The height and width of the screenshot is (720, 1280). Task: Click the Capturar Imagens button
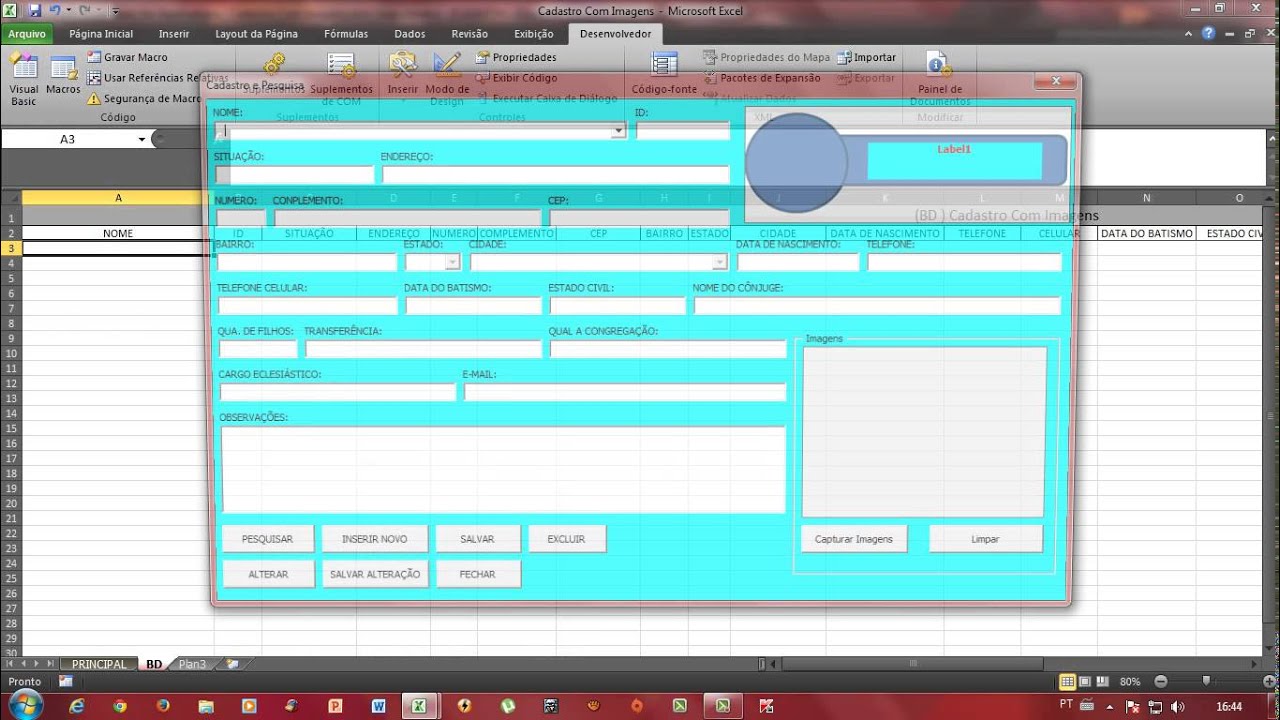click(854, 539)
